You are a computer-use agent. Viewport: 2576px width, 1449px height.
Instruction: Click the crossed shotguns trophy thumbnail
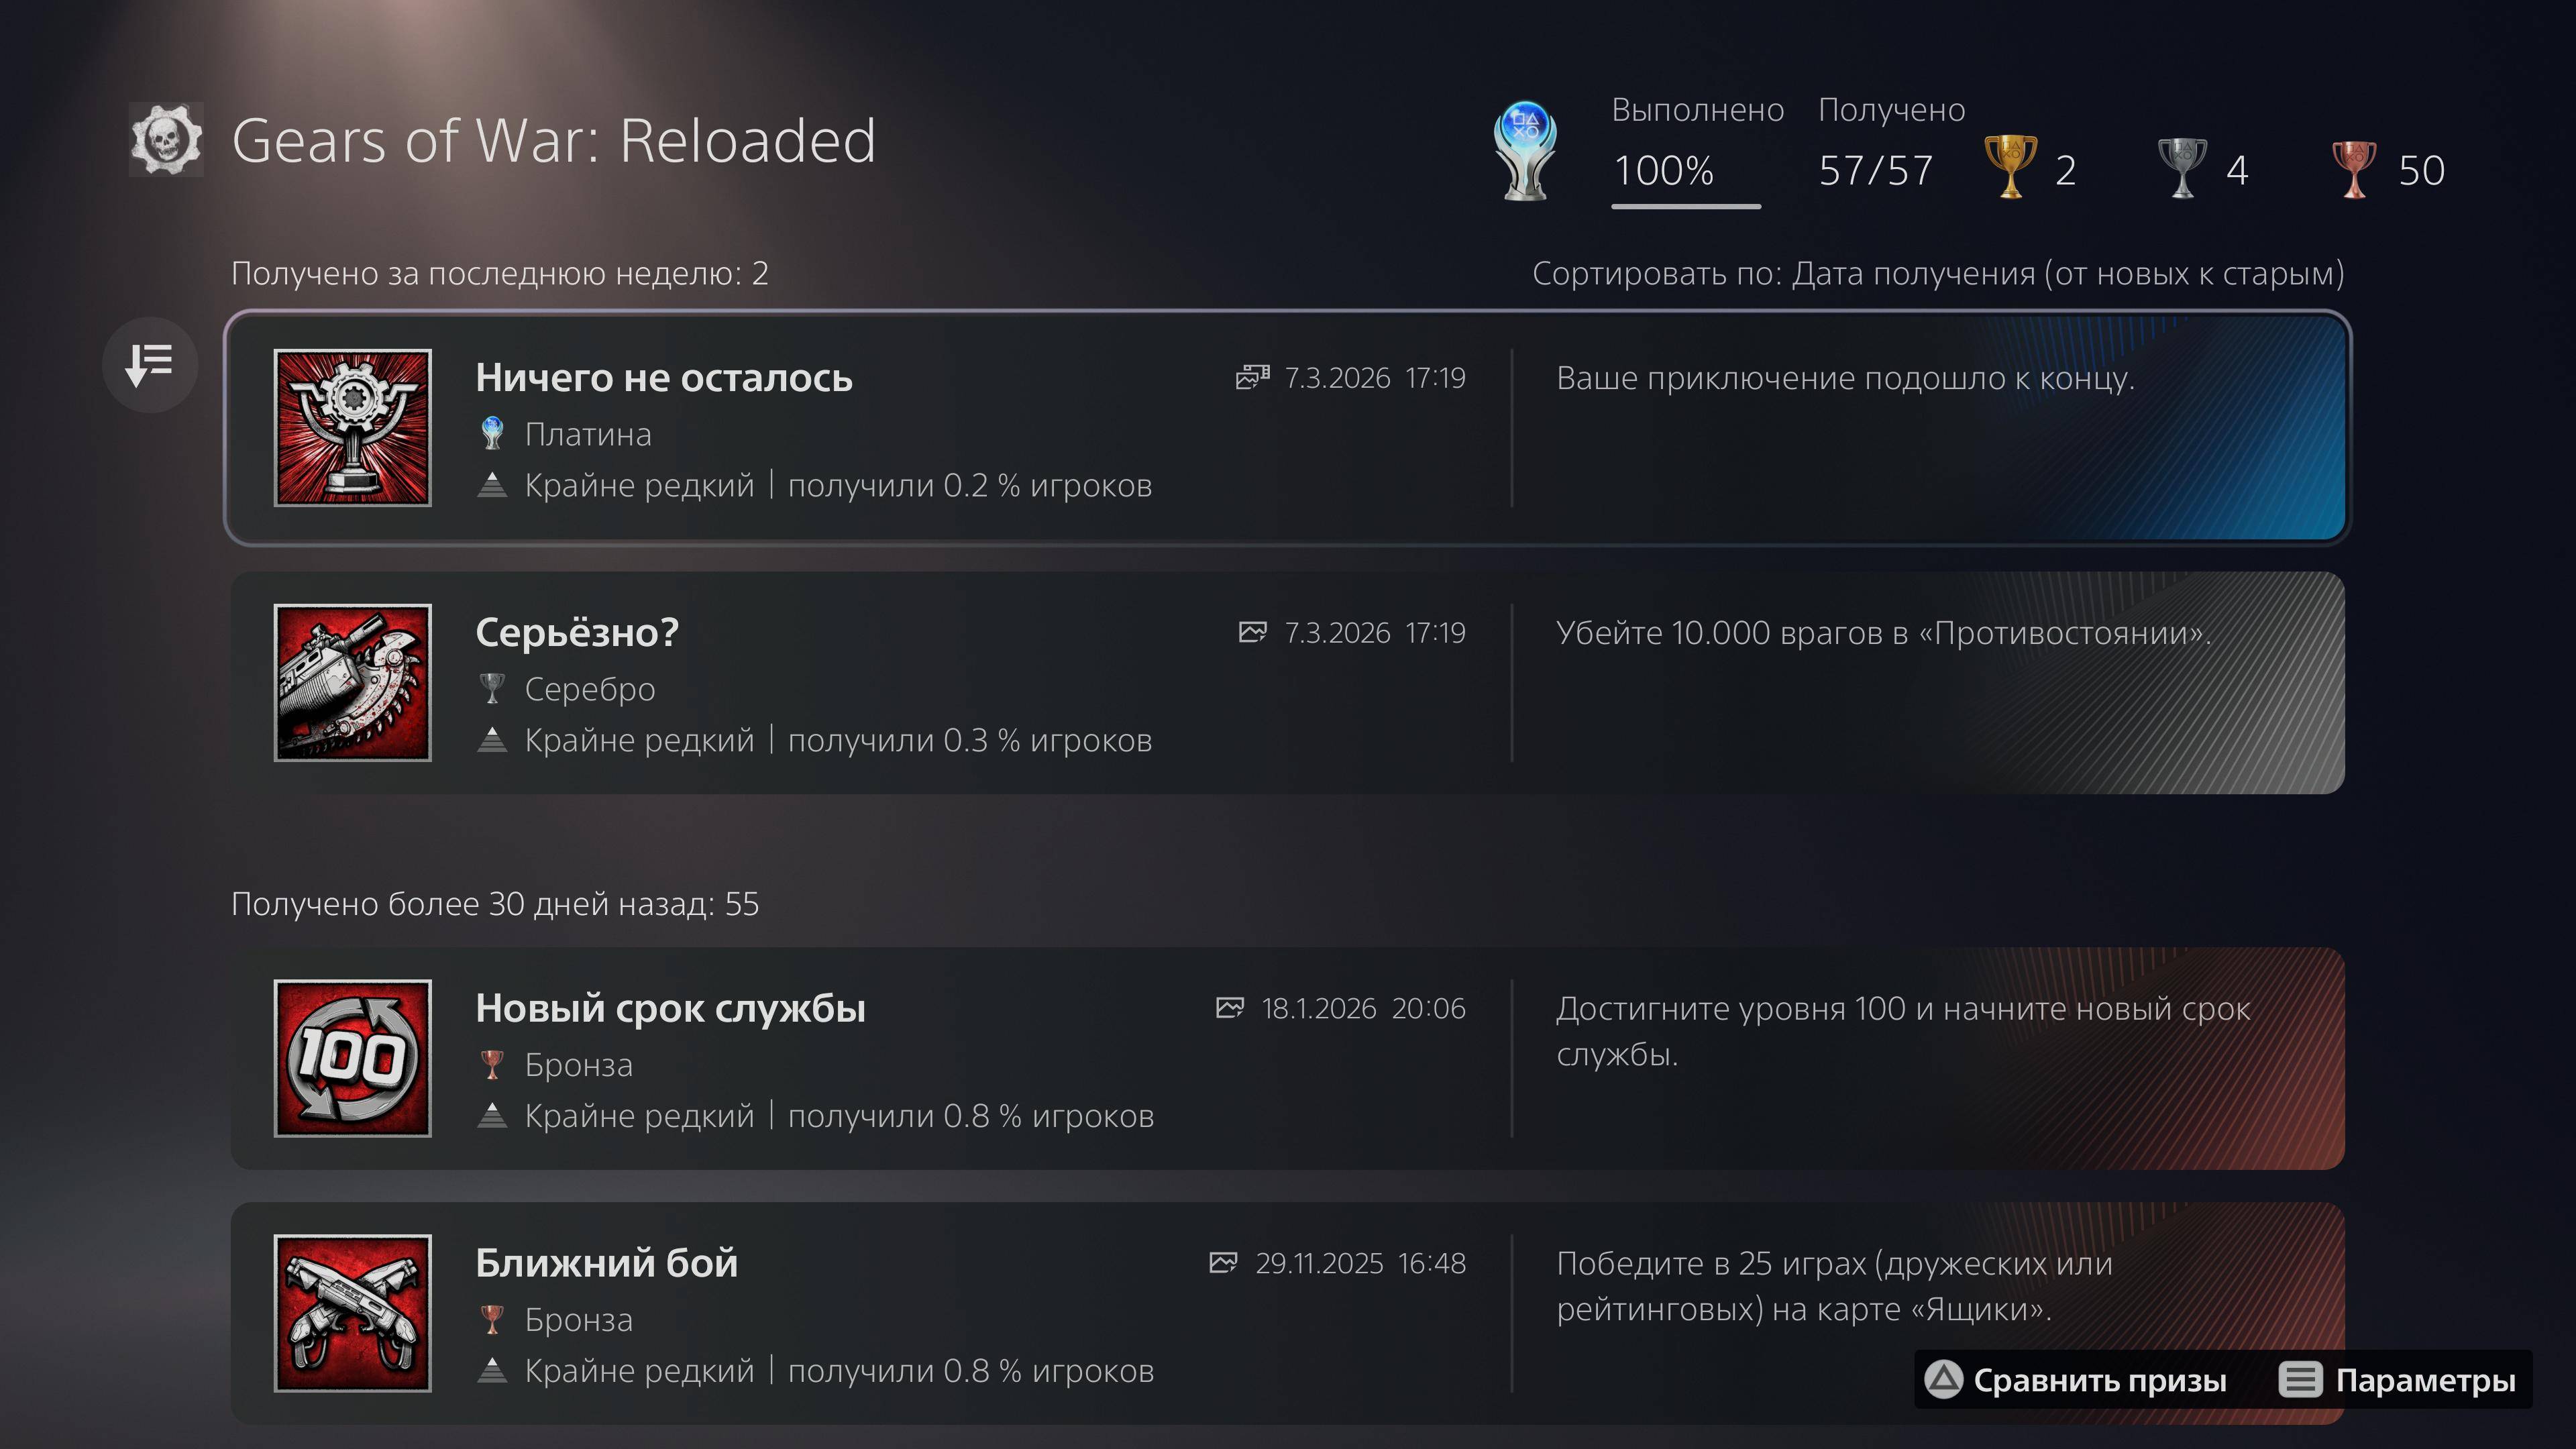[x=353, y=1313]
